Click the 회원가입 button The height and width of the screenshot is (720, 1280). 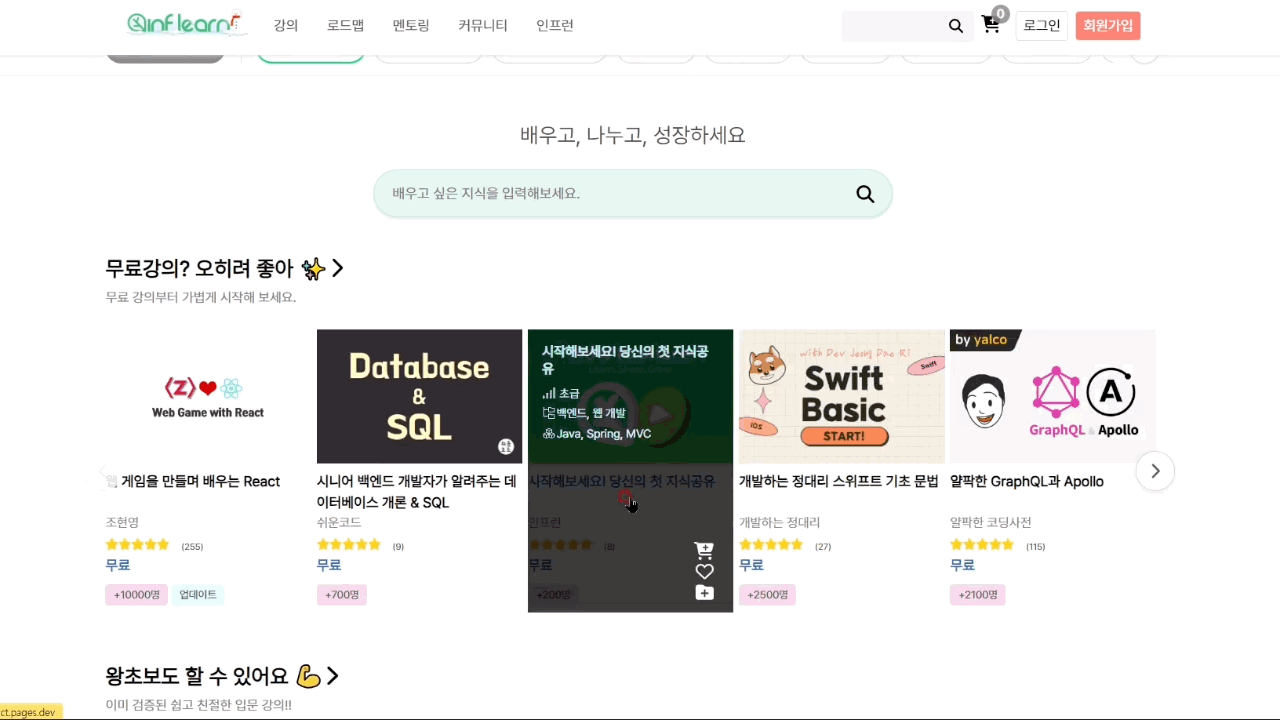pos(1107,26)
